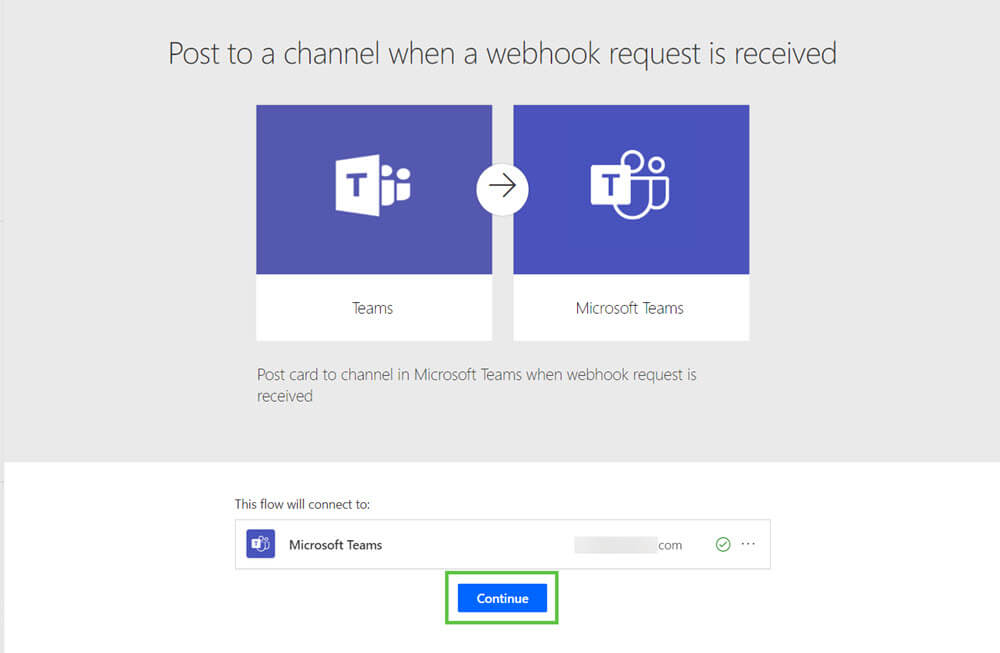Click the 'Microsoft Teams' tile label
The width and height of the screenshot is (1000, 653).
tap(629, 308)
